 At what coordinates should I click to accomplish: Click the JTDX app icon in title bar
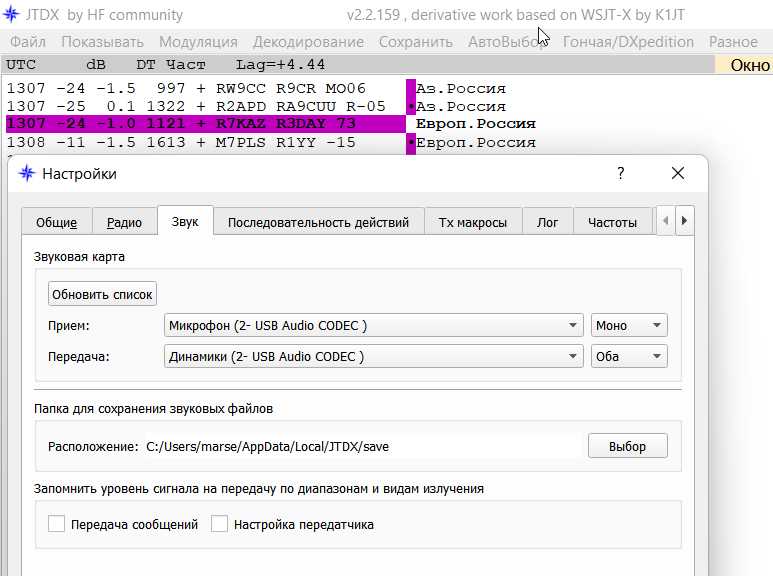click(12, 14)
